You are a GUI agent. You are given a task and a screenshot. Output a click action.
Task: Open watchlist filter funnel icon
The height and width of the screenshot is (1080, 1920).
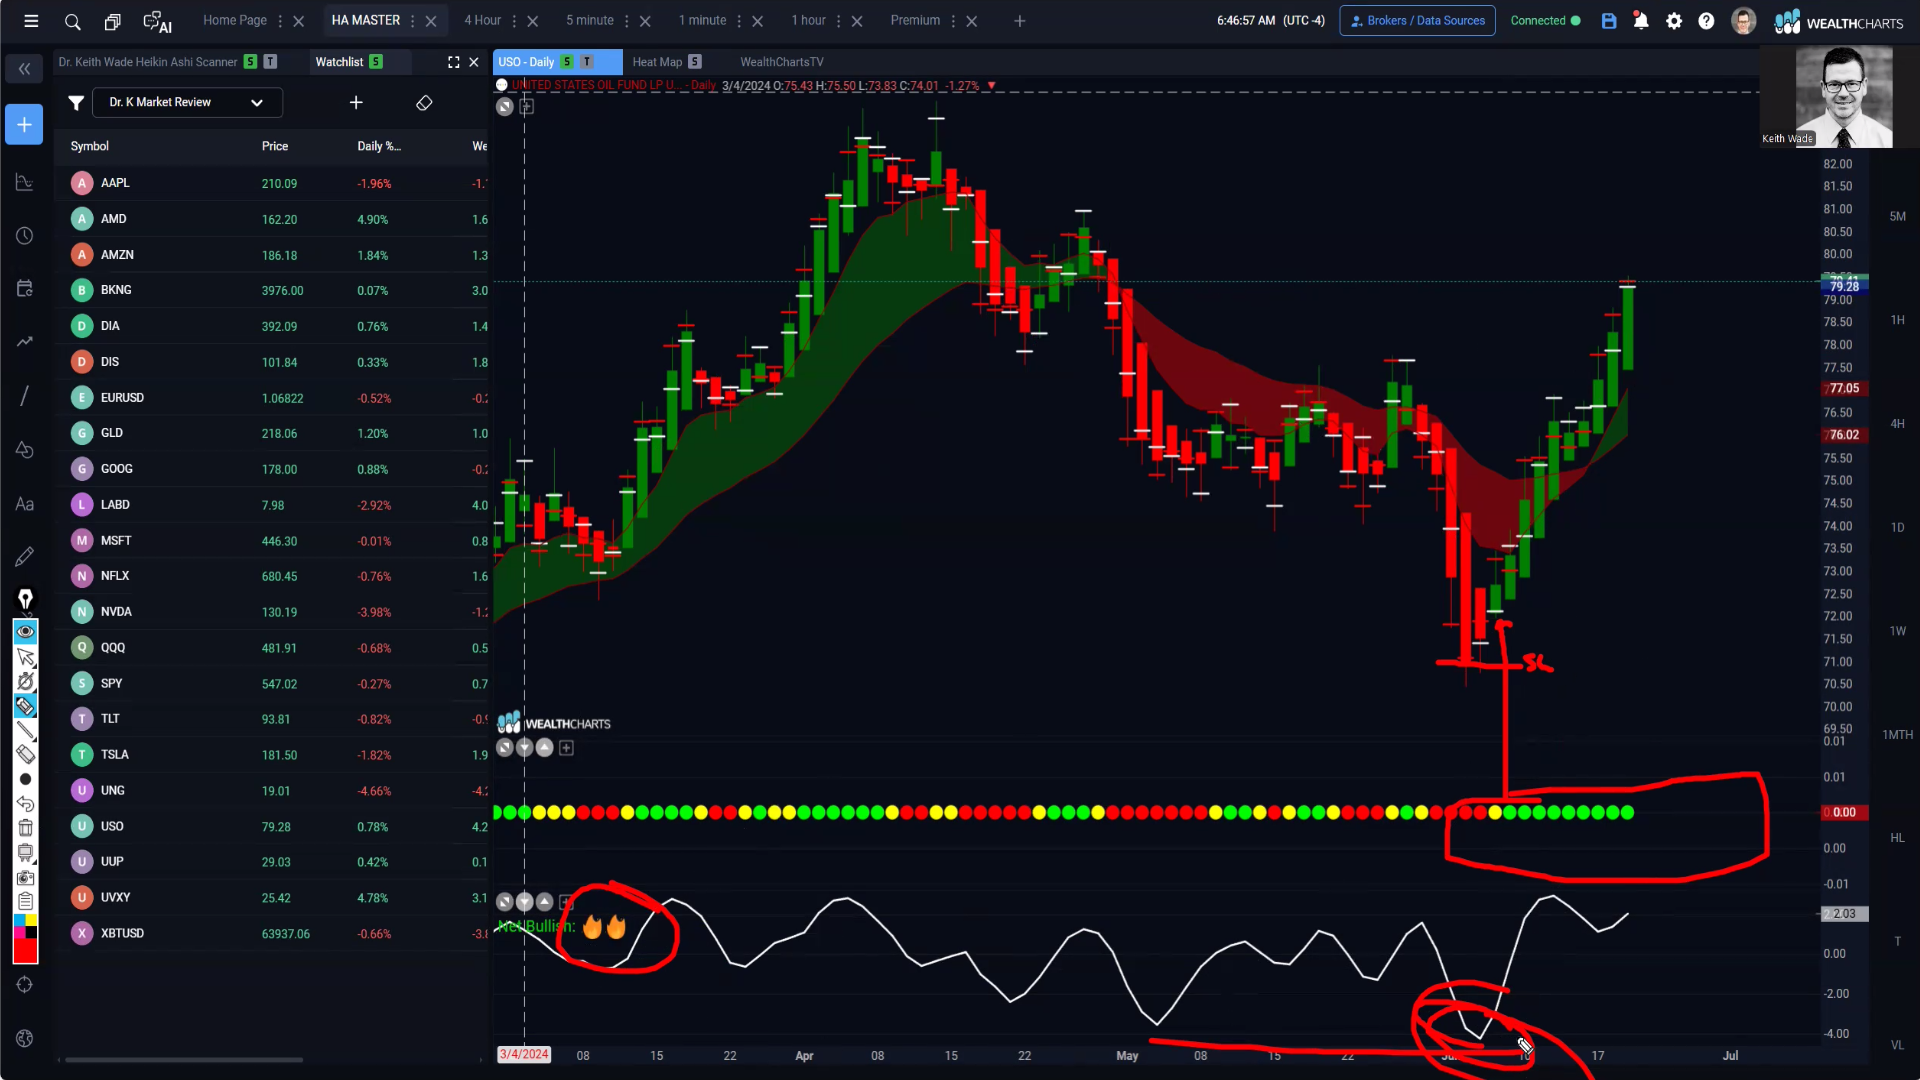(76, 103)
